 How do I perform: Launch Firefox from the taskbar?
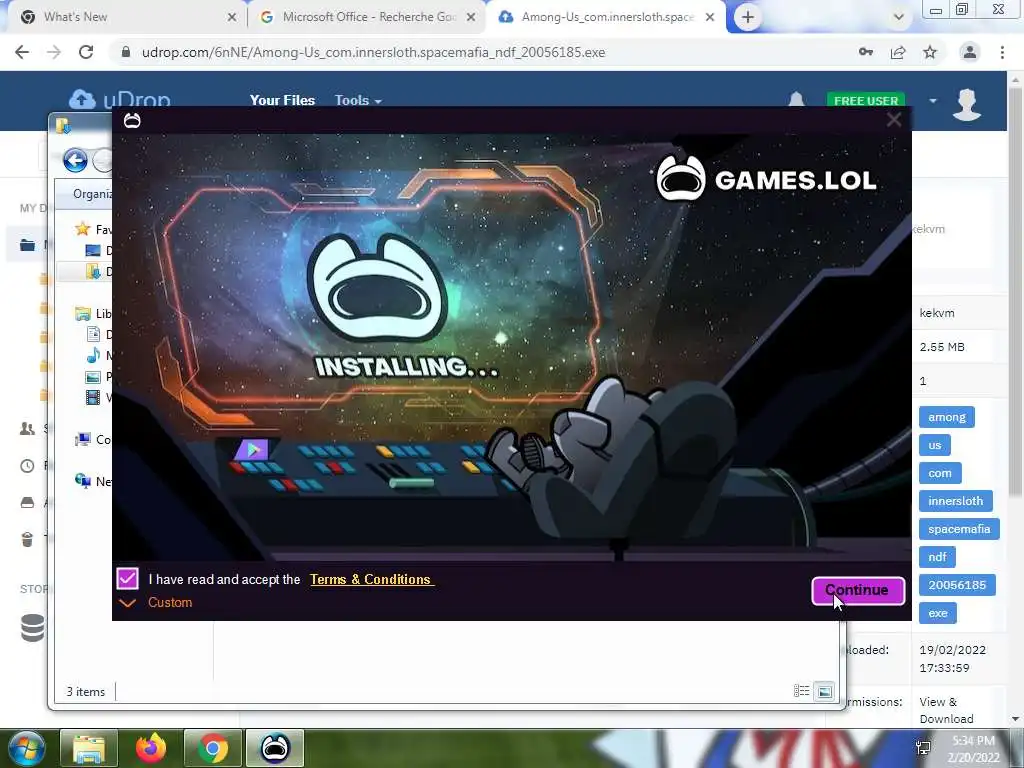(151, 748)
